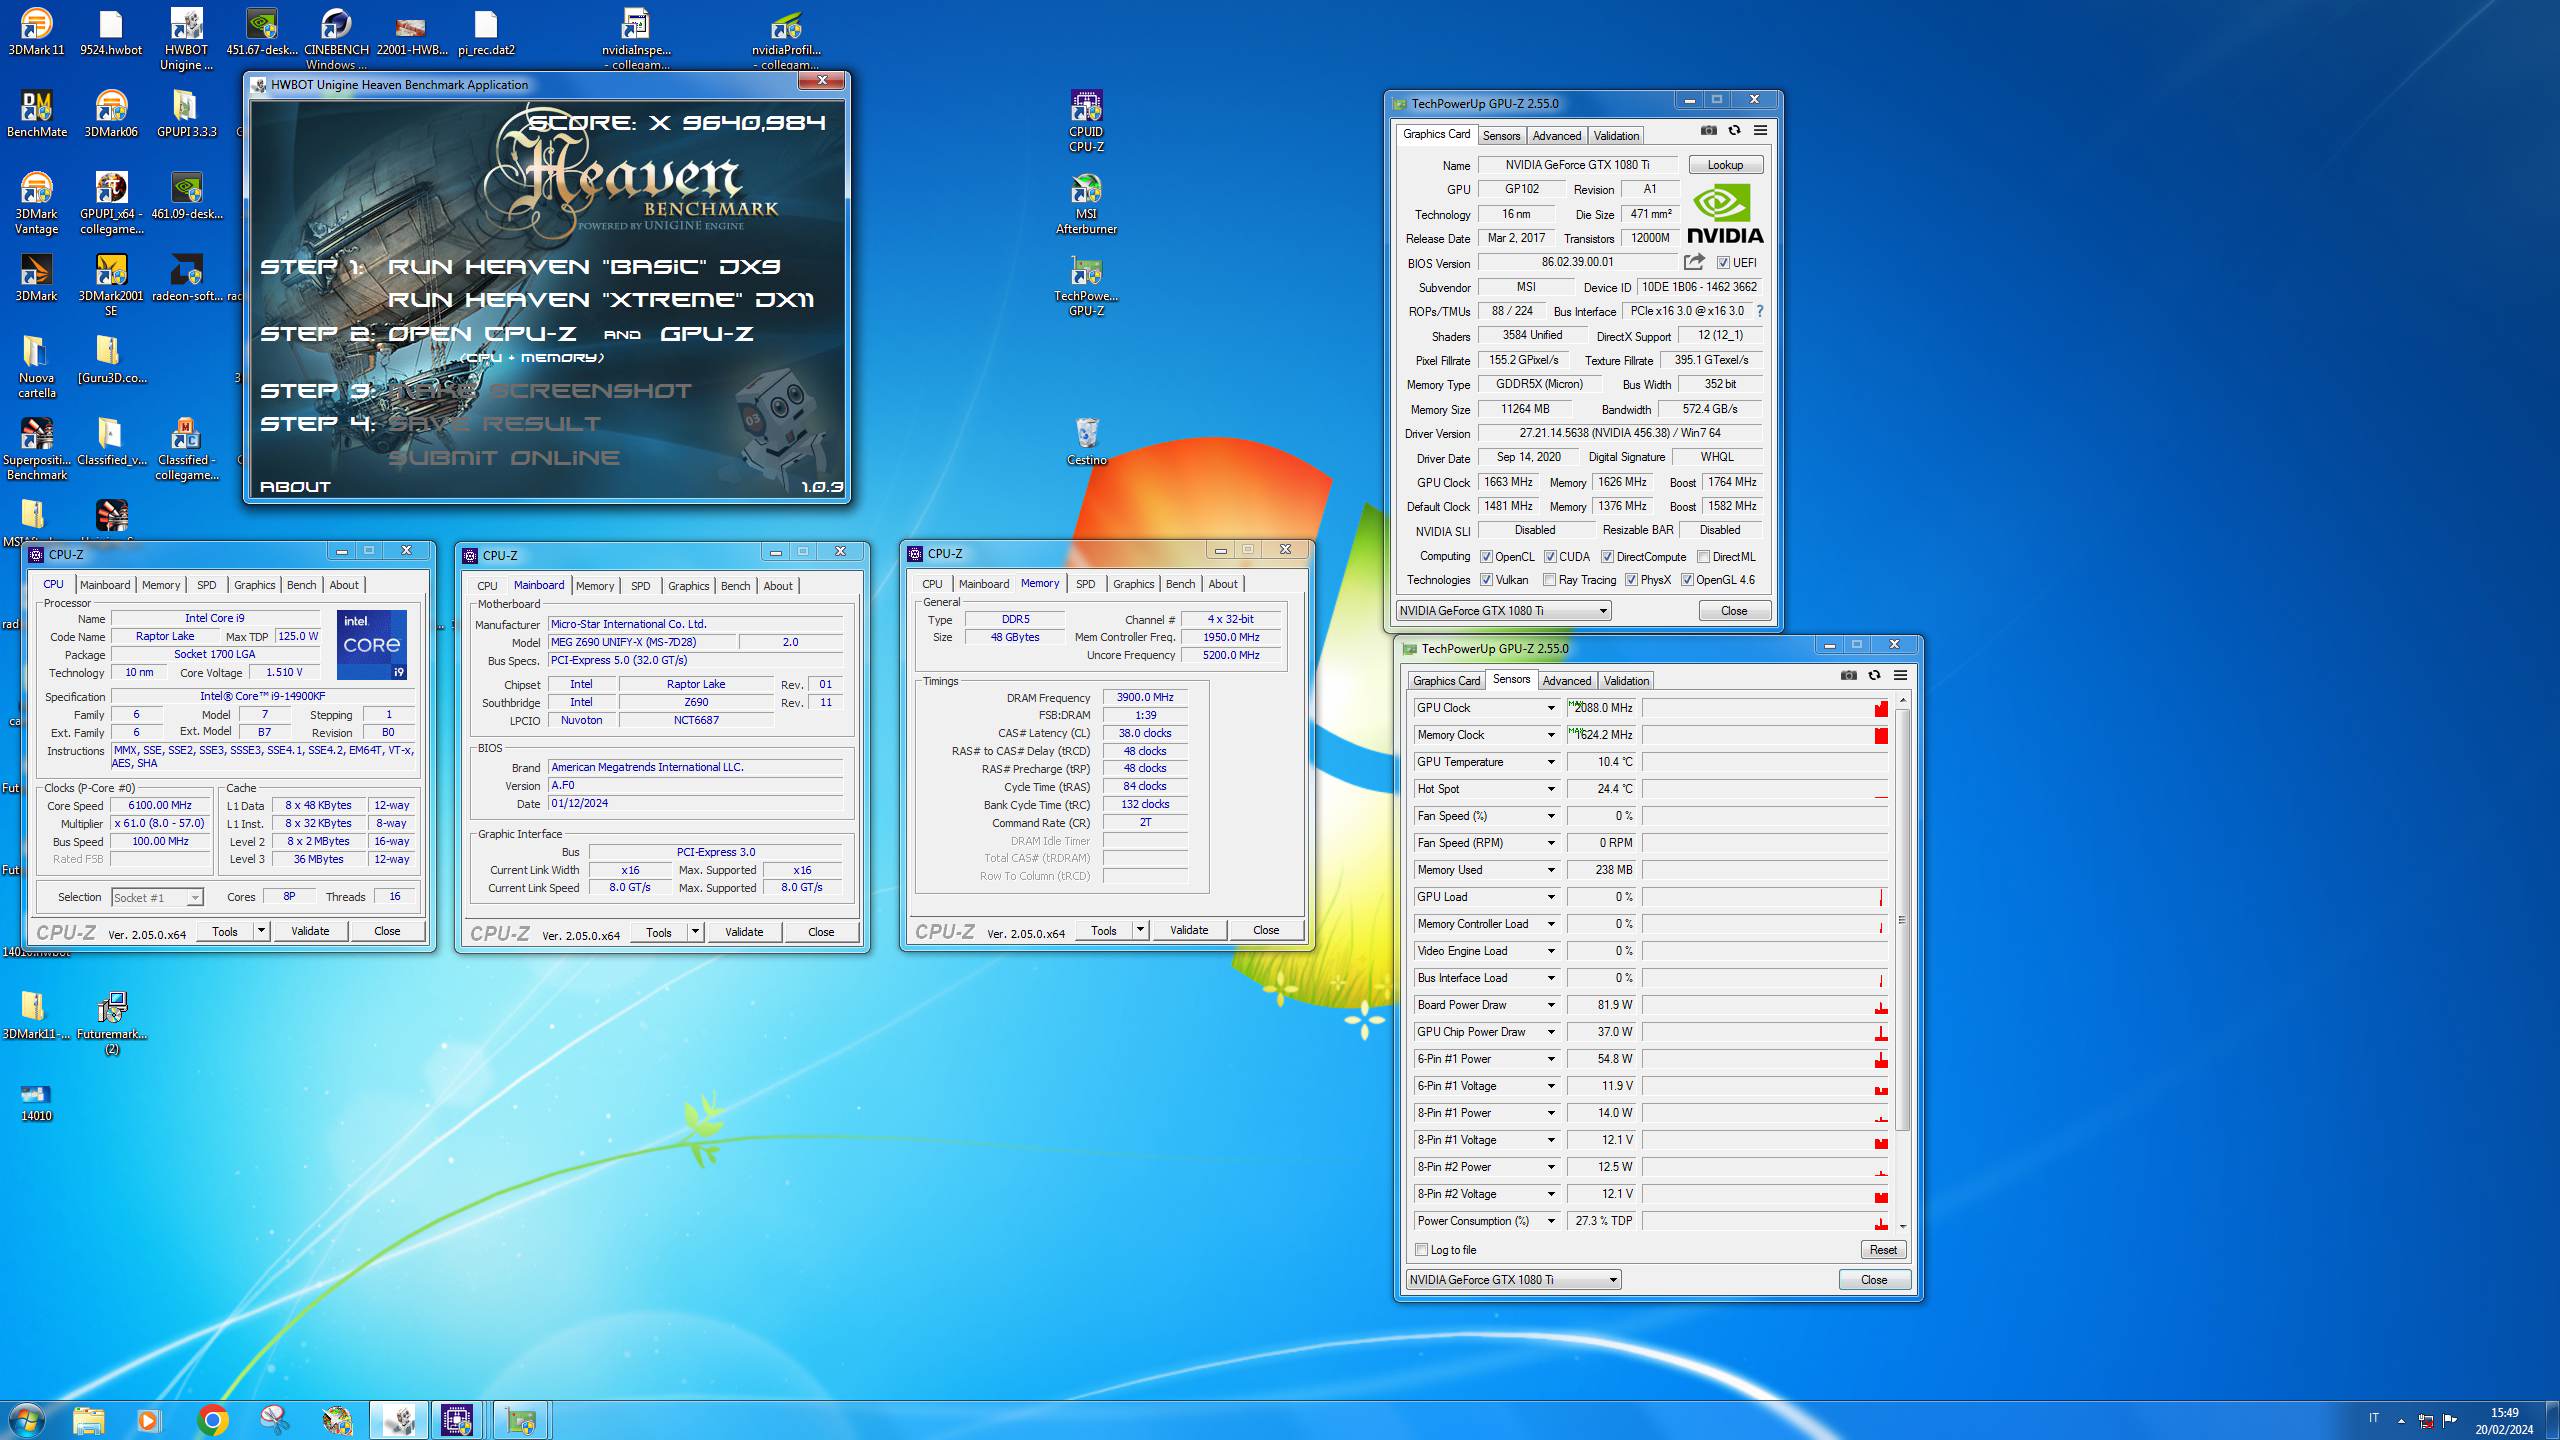Click the Lookup button in GPU-Z
Viewport: 2560px width, 1440px height.
(x=1725, y=165)
